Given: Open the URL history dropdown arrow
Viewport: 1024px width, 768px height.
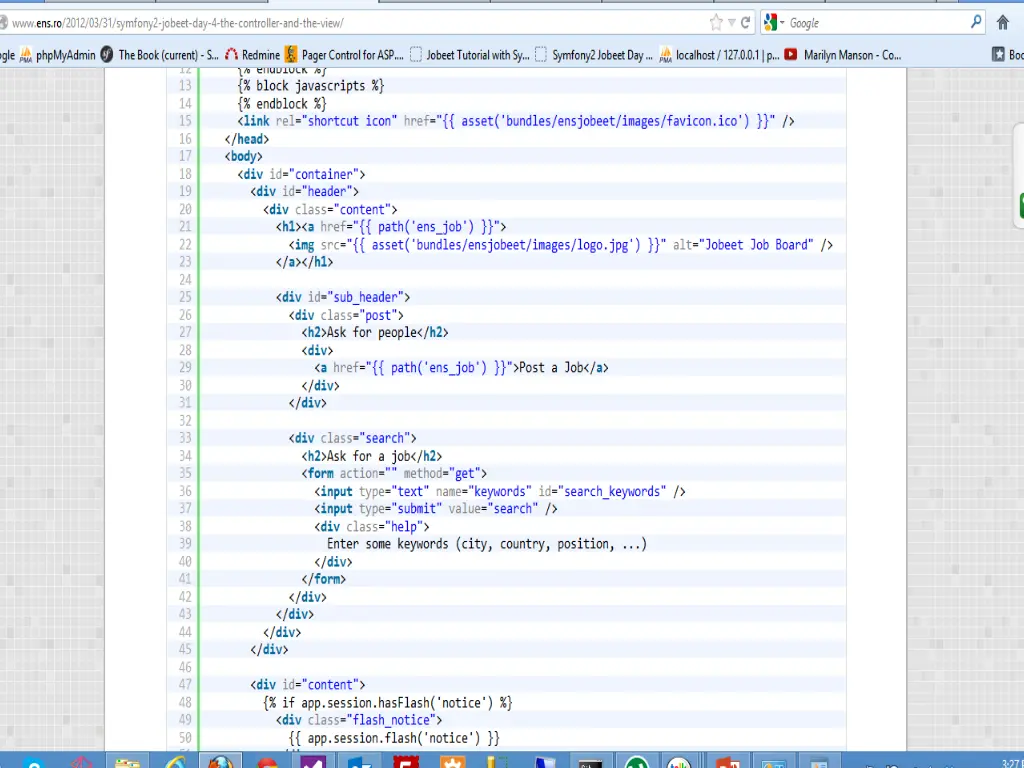Looking at the screenshot, I should (731, 23).
